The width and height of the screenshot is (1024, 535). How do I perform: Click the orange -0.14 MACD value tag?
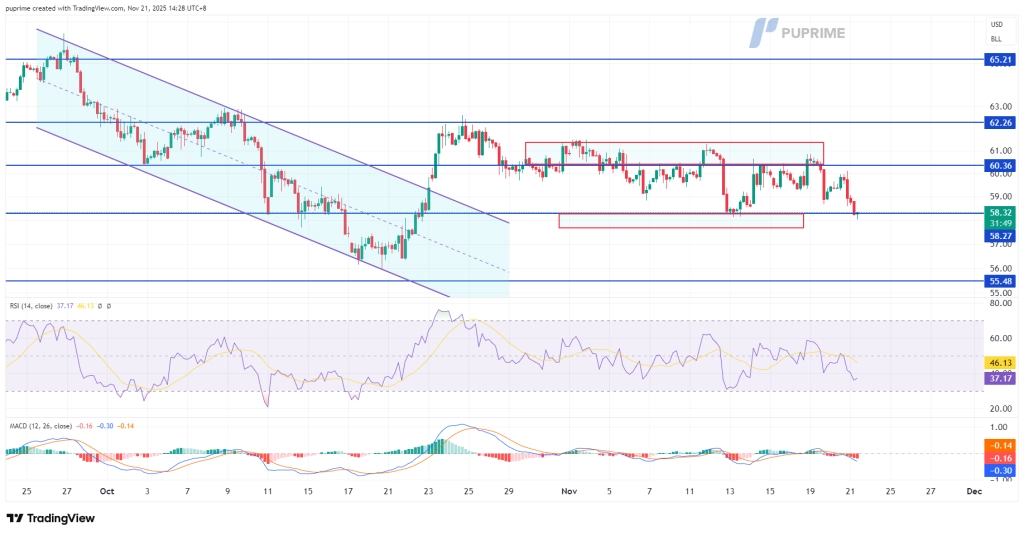tap(1000, 445)
